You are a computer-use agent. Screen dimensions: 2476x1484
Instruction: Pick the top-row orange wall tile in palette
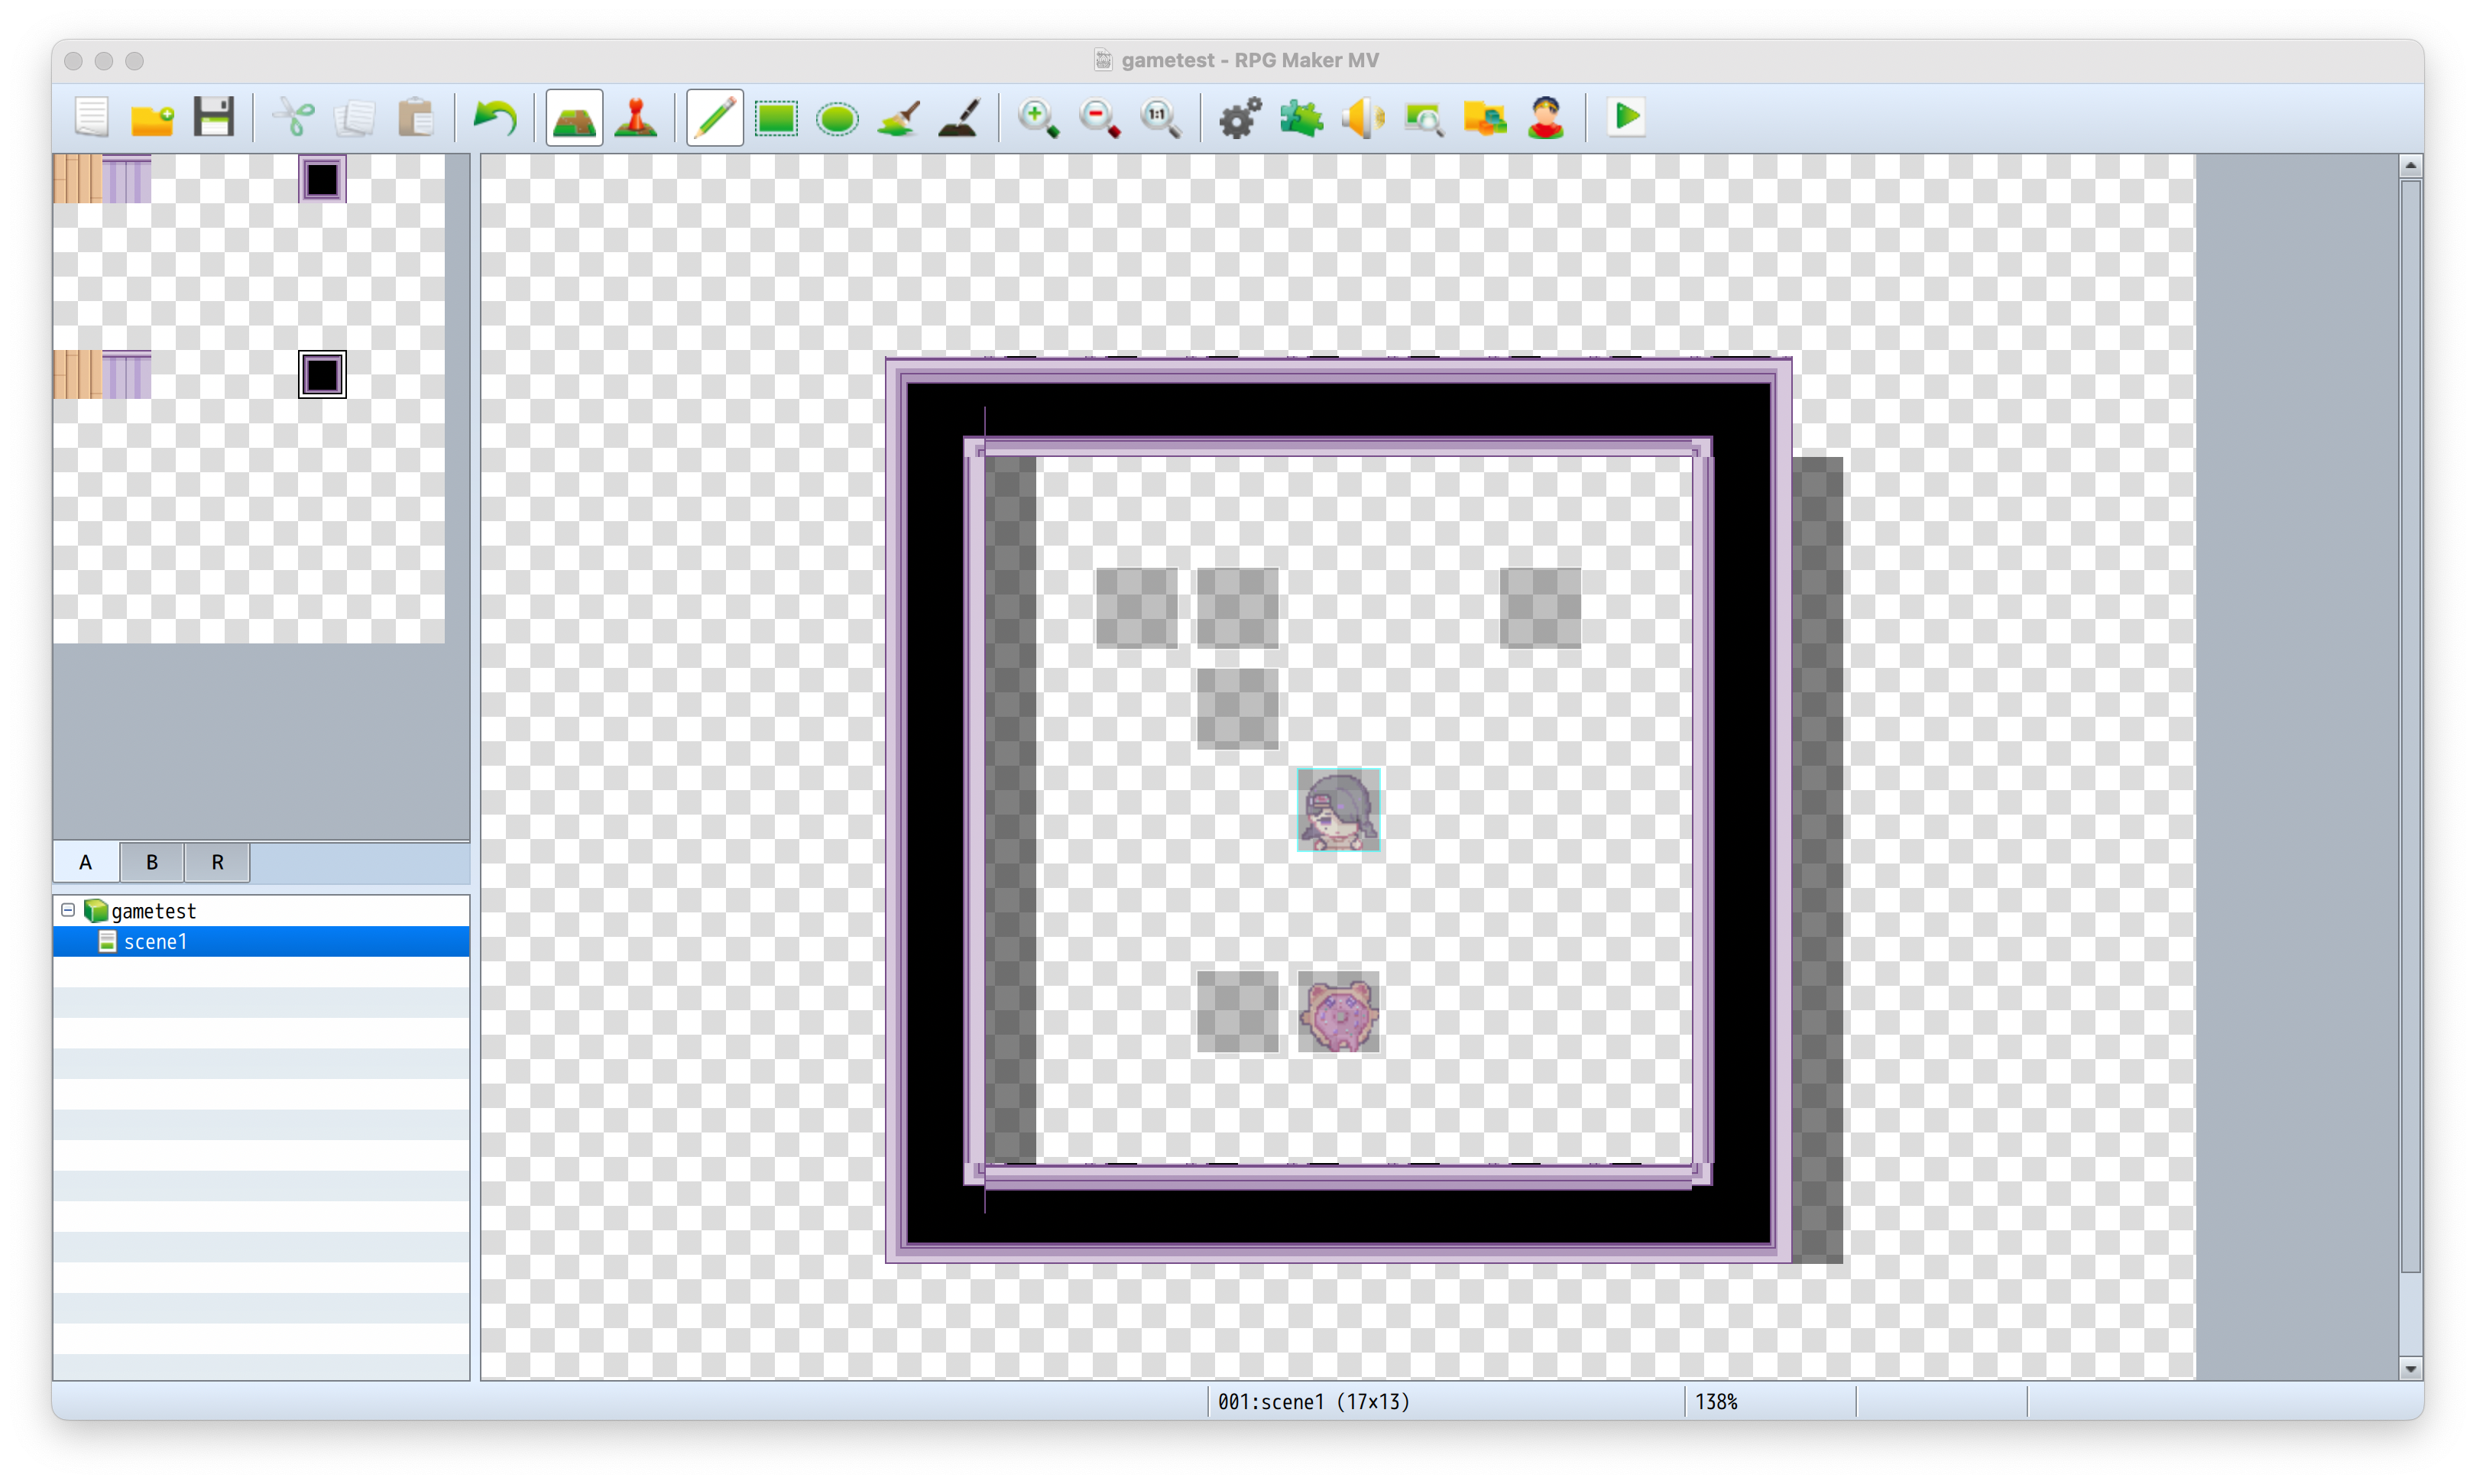77,179
